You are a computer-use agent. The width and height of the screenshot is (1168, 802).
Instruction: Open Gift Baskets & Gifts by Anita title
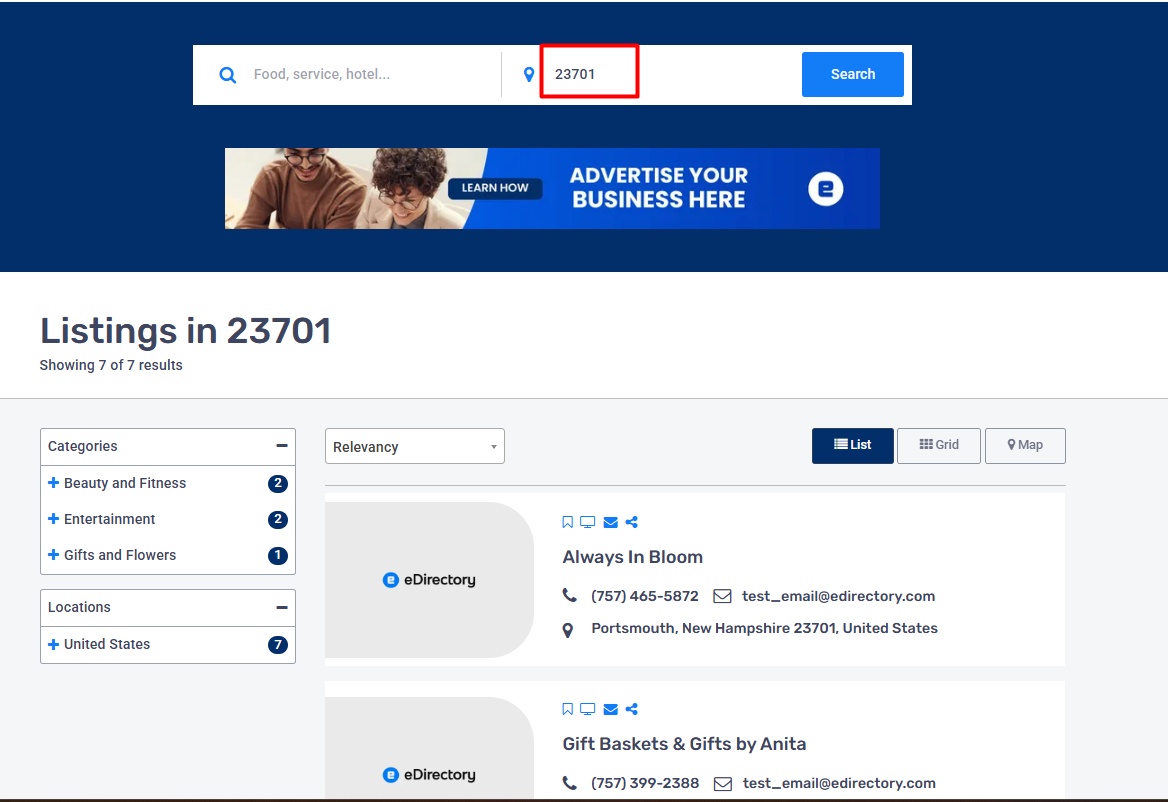pyautogui.click(x=684, y=744)
